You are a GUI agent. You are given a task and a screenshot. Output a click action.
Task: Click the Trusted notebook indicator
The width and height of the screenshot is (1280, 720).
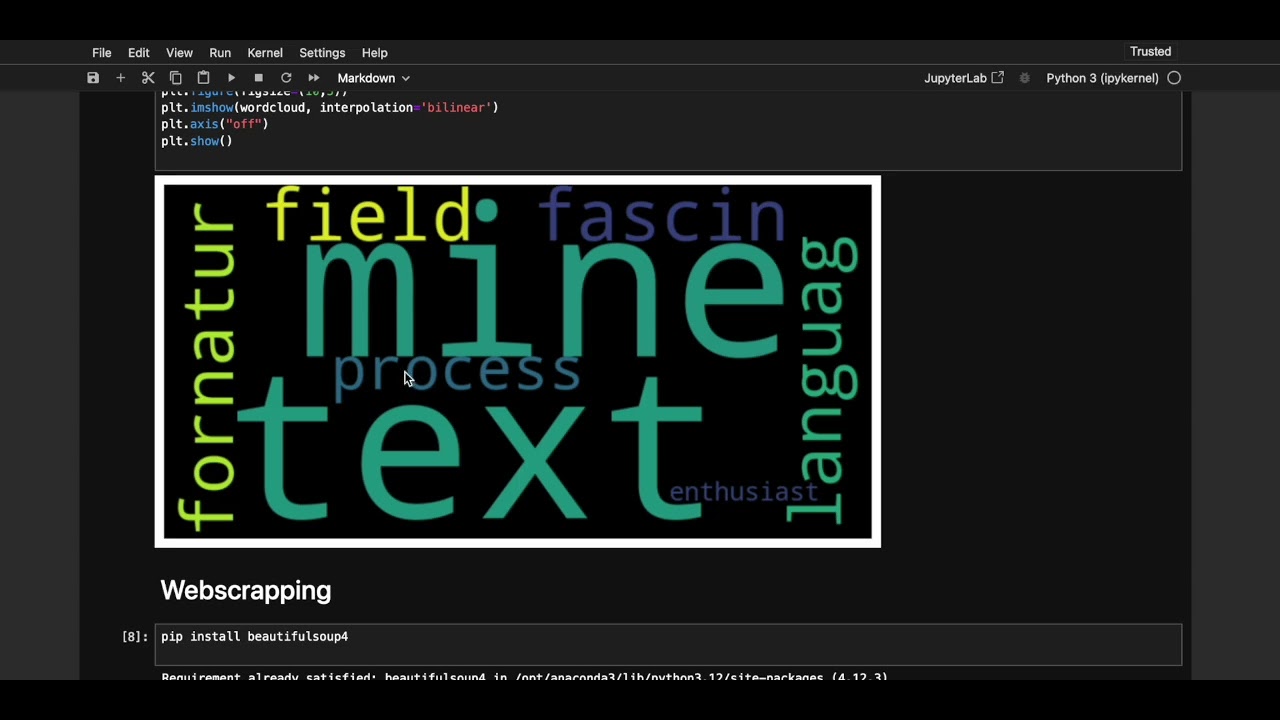(1150, 52)
